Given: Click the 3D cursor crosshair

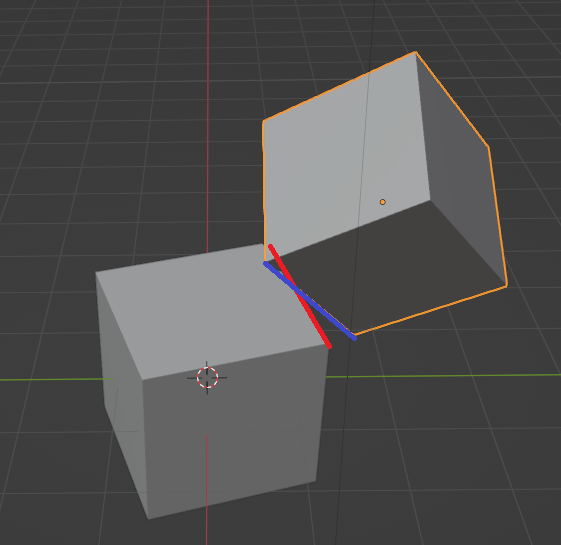Looking at the screenshot, I should (207, 377).
